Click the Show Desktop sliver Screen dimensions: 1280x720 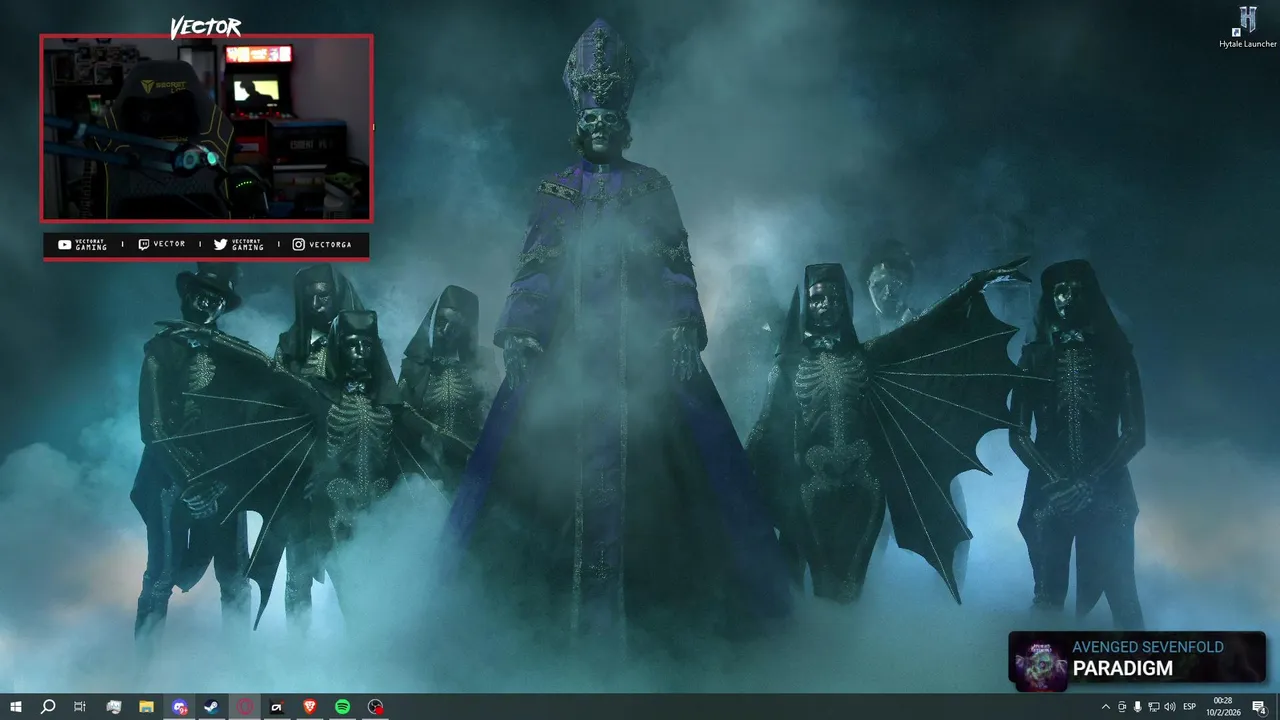[1277, 707]
